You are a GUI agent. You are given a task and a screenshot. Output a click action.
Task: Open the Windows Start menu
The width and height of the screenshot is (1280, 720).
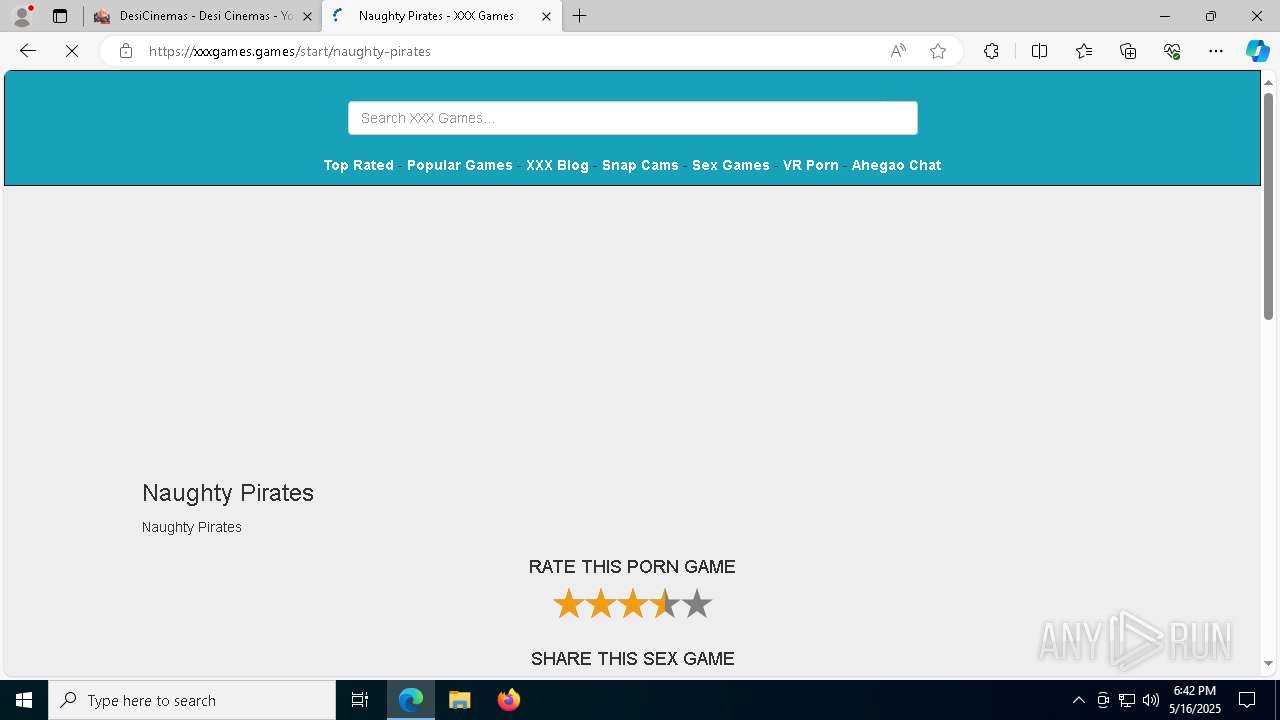coord(24,700)
